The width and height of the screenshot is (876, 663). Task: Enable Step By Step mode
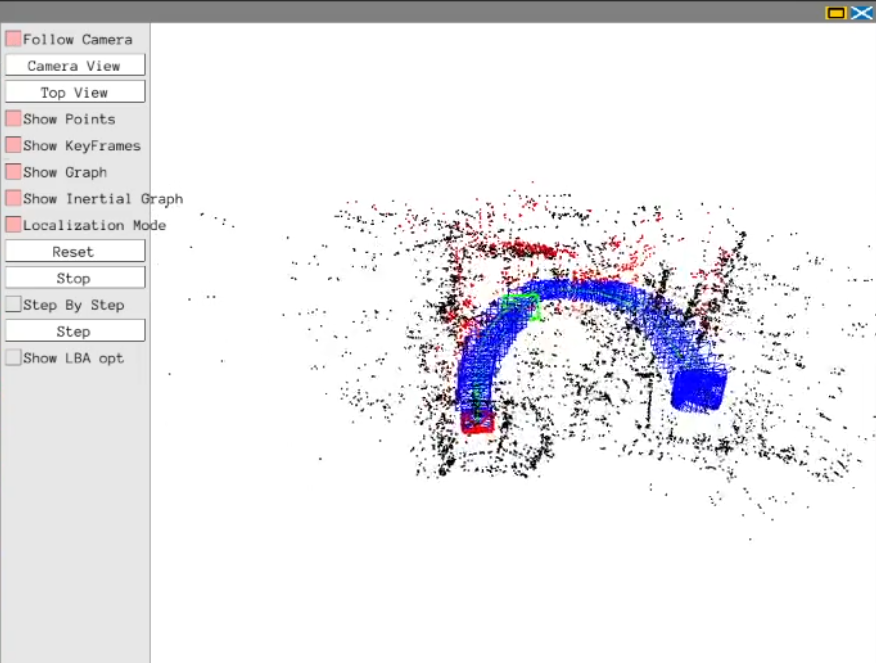pos(12,304)
